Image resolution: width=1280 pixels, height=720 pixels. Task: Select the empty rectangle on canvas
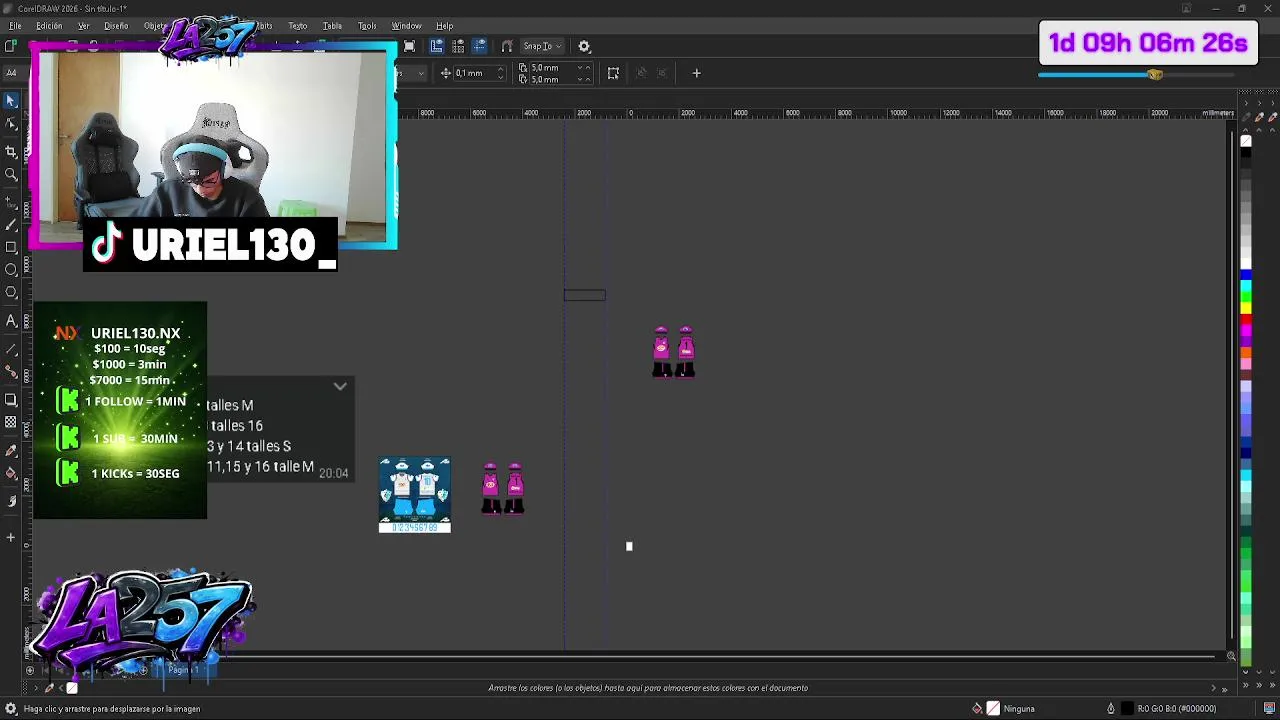[x=584, y=295]
